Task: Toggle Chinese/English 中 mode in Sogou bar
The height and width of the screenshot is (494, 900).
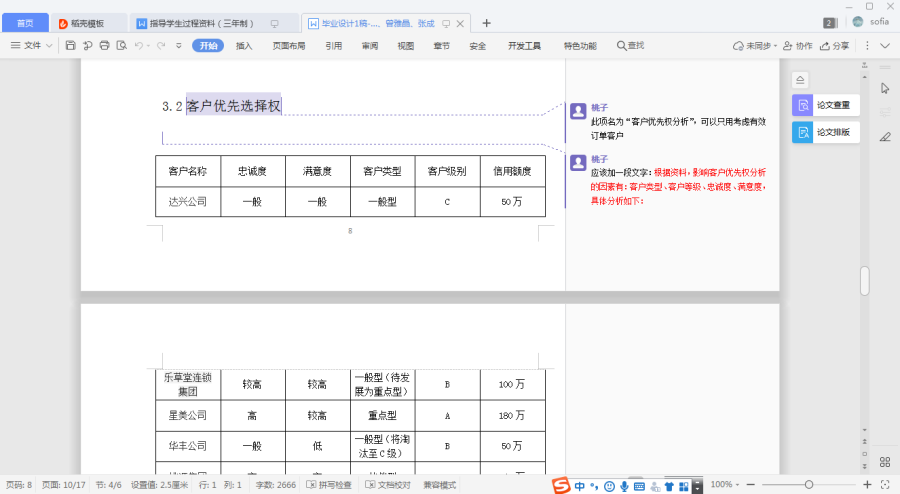Action: (580, 487)
